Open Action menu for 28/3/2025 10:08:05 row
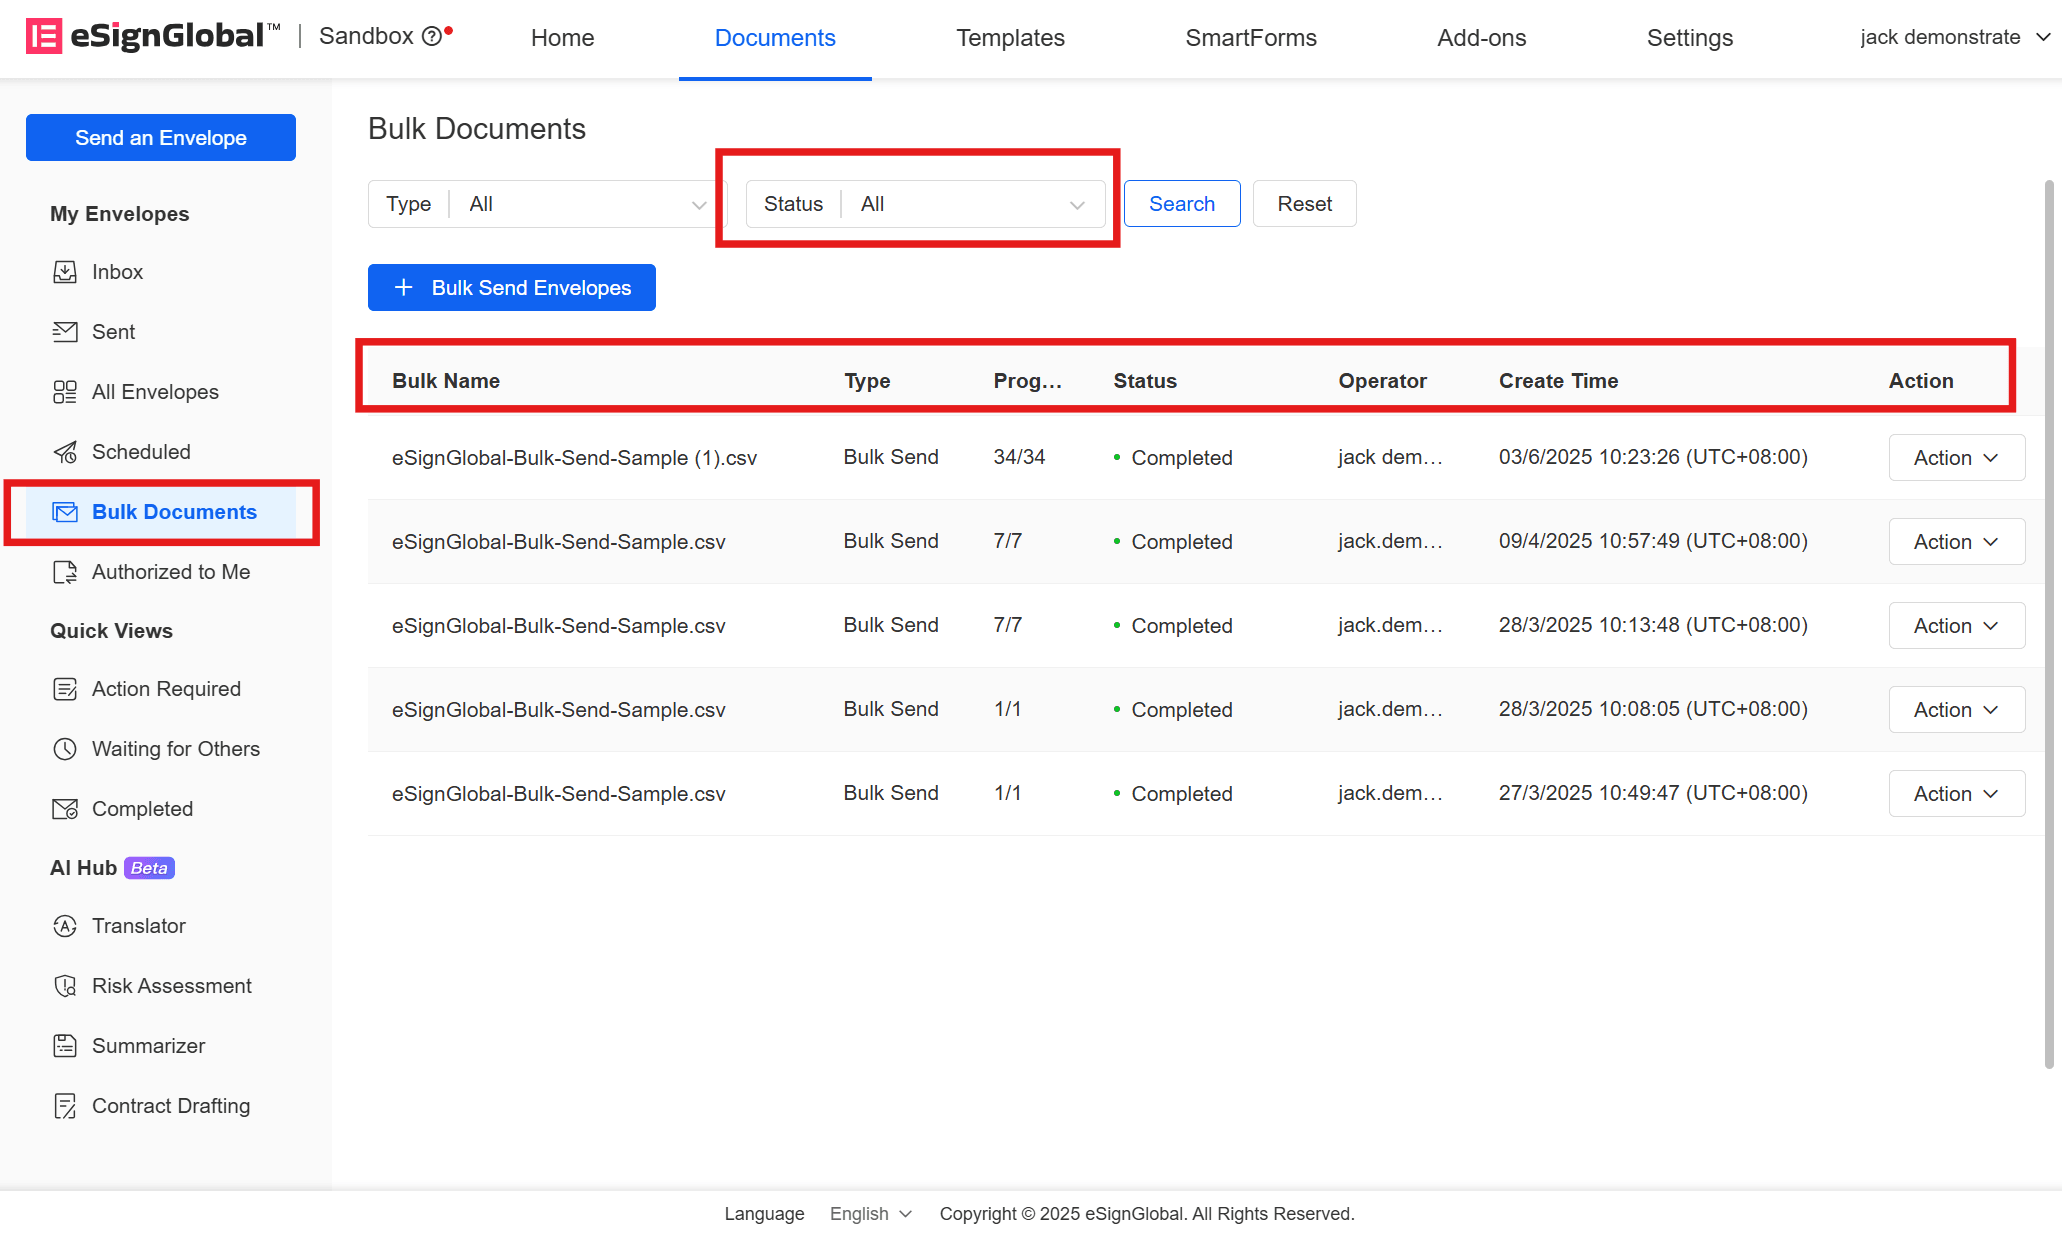The width and height of the screenshot is (2062, 1237). [1956, 709]
